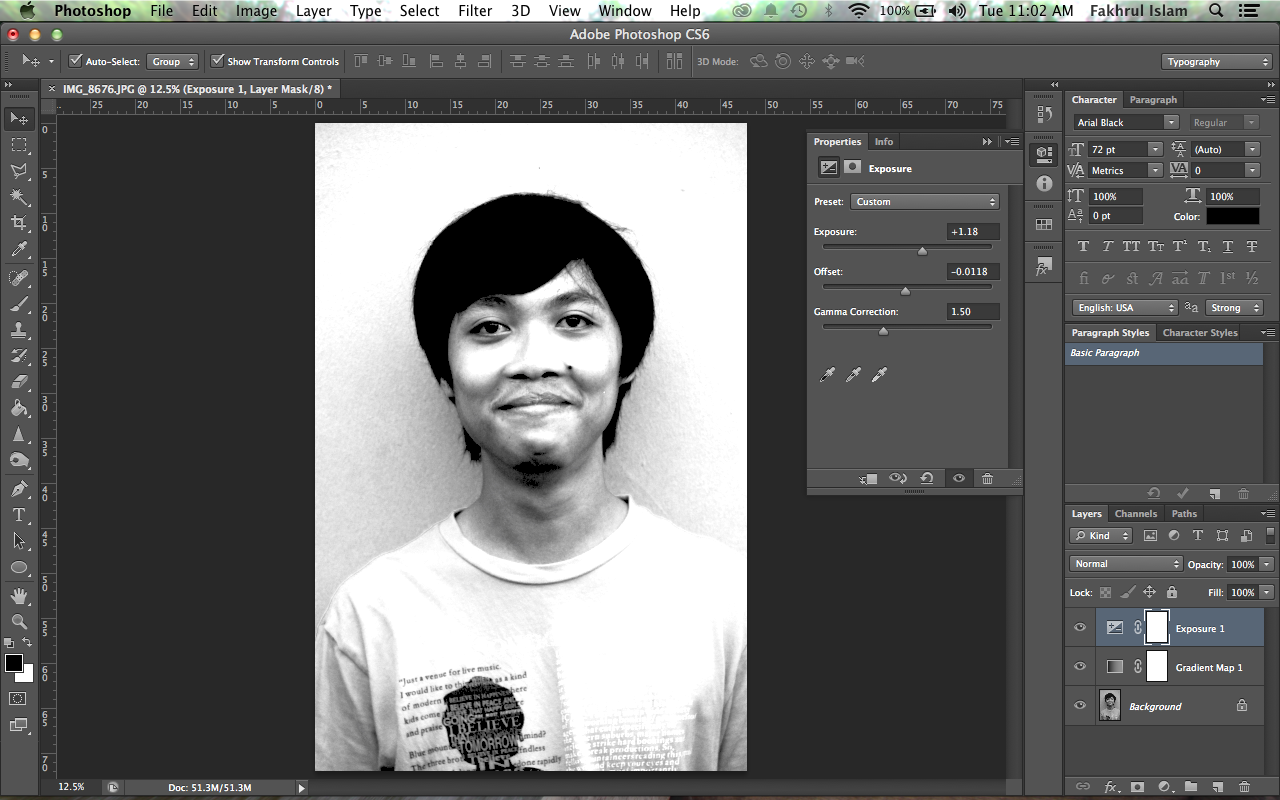The width and height of the screenshot is (1280, 800).
Task: Click the Exposure 1 layer mask thumbnail
Action: coord(1157,628)
